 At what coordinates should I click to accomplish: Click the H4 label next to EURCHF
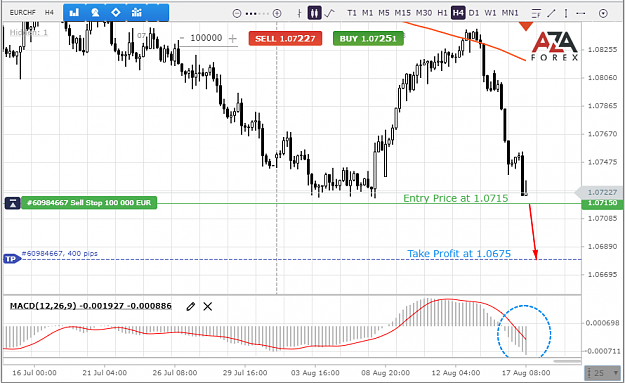[x=49, y=13]
